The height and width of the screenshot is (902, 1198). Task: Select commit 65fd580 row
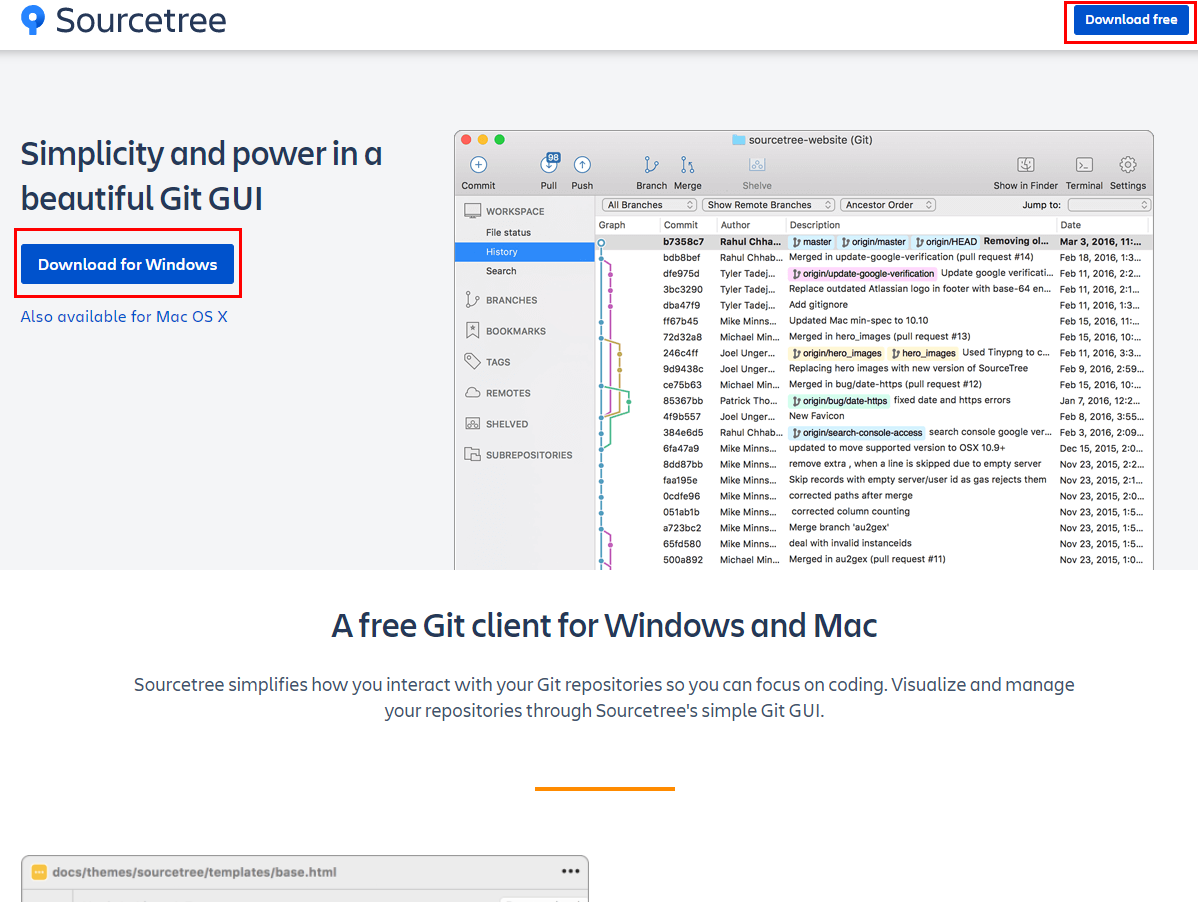click(x=873, y=544)
